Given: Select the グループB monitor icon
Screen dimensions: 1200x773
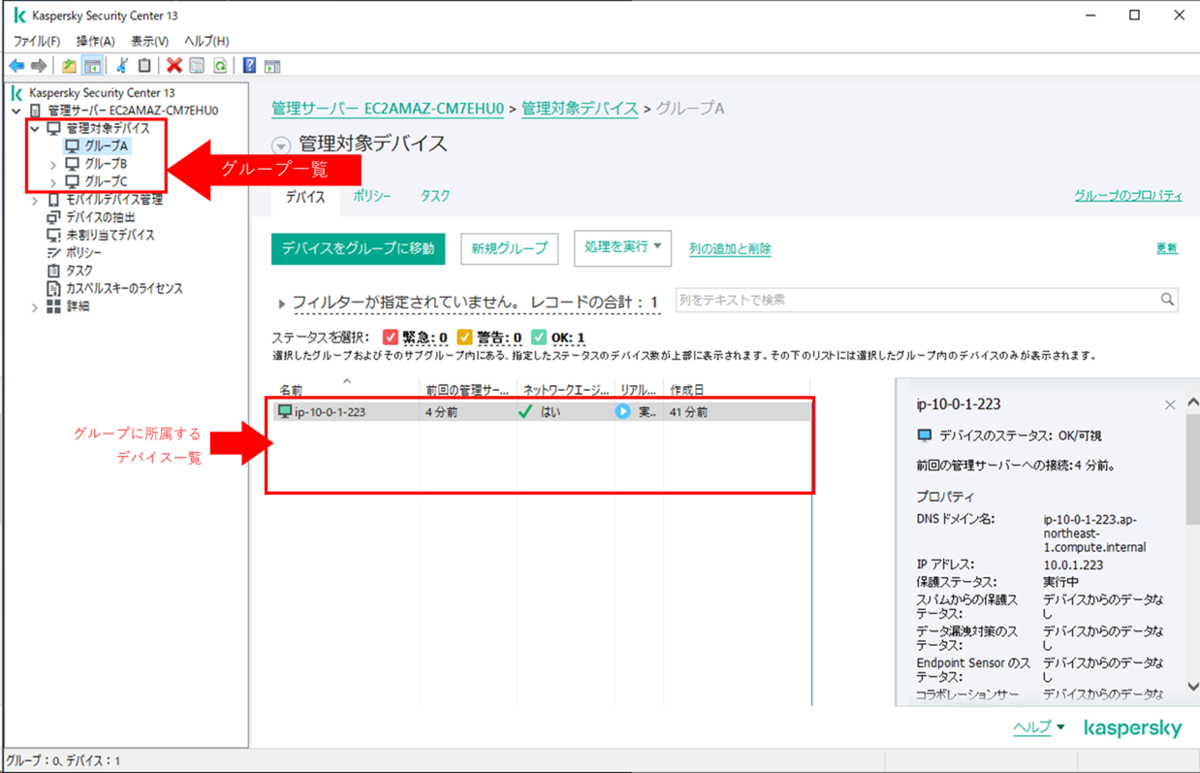Looking at the screenshot, I should click(72, 163).
